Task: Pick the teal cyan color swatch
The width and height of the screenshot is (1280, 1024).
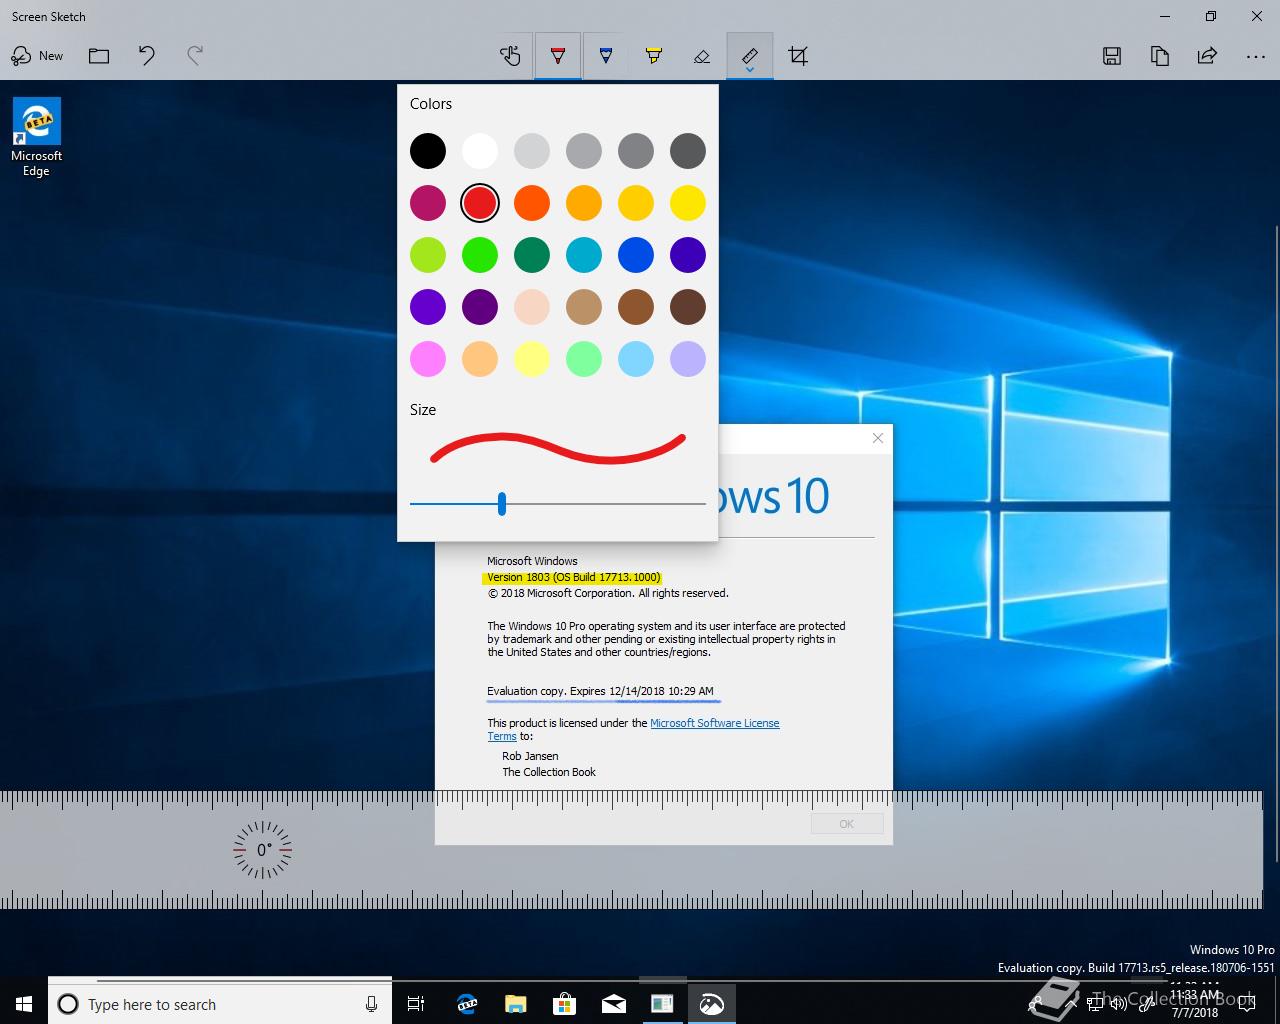Action: (x=584, y=255)
